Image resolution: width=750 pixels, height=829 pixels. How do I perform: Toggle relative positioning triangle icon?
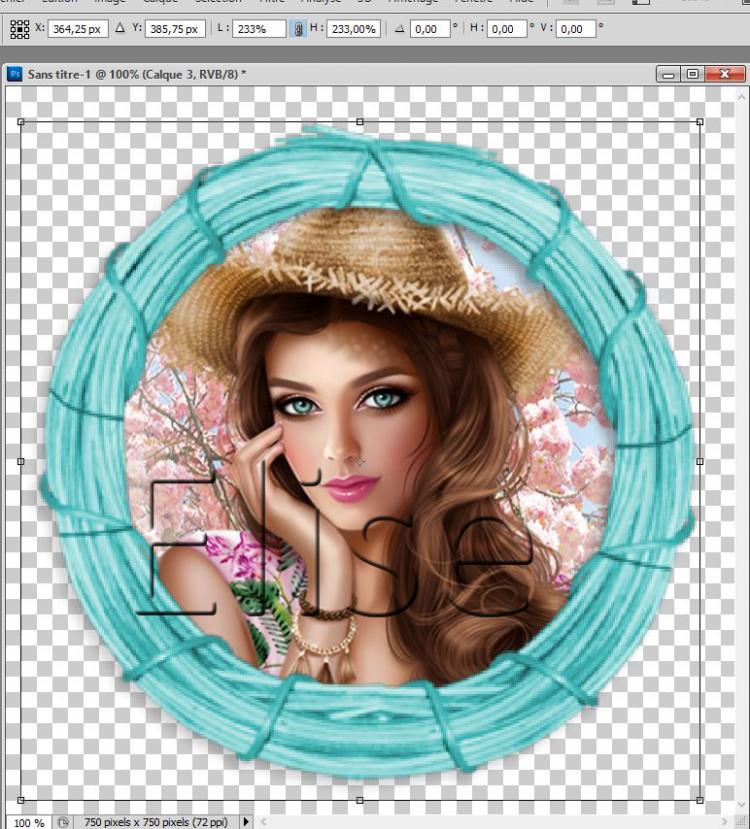coord(121,29)
